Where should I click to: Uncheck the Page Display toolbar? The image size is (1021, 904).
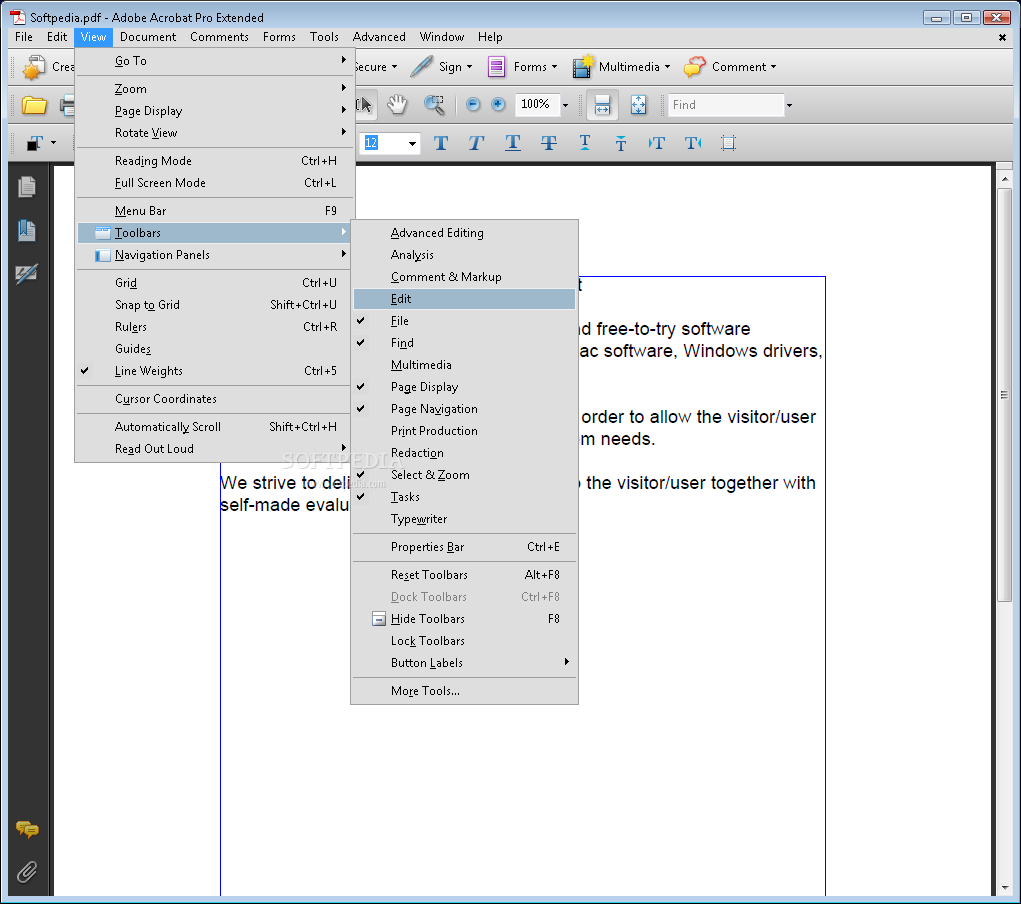tap(464, 387)
